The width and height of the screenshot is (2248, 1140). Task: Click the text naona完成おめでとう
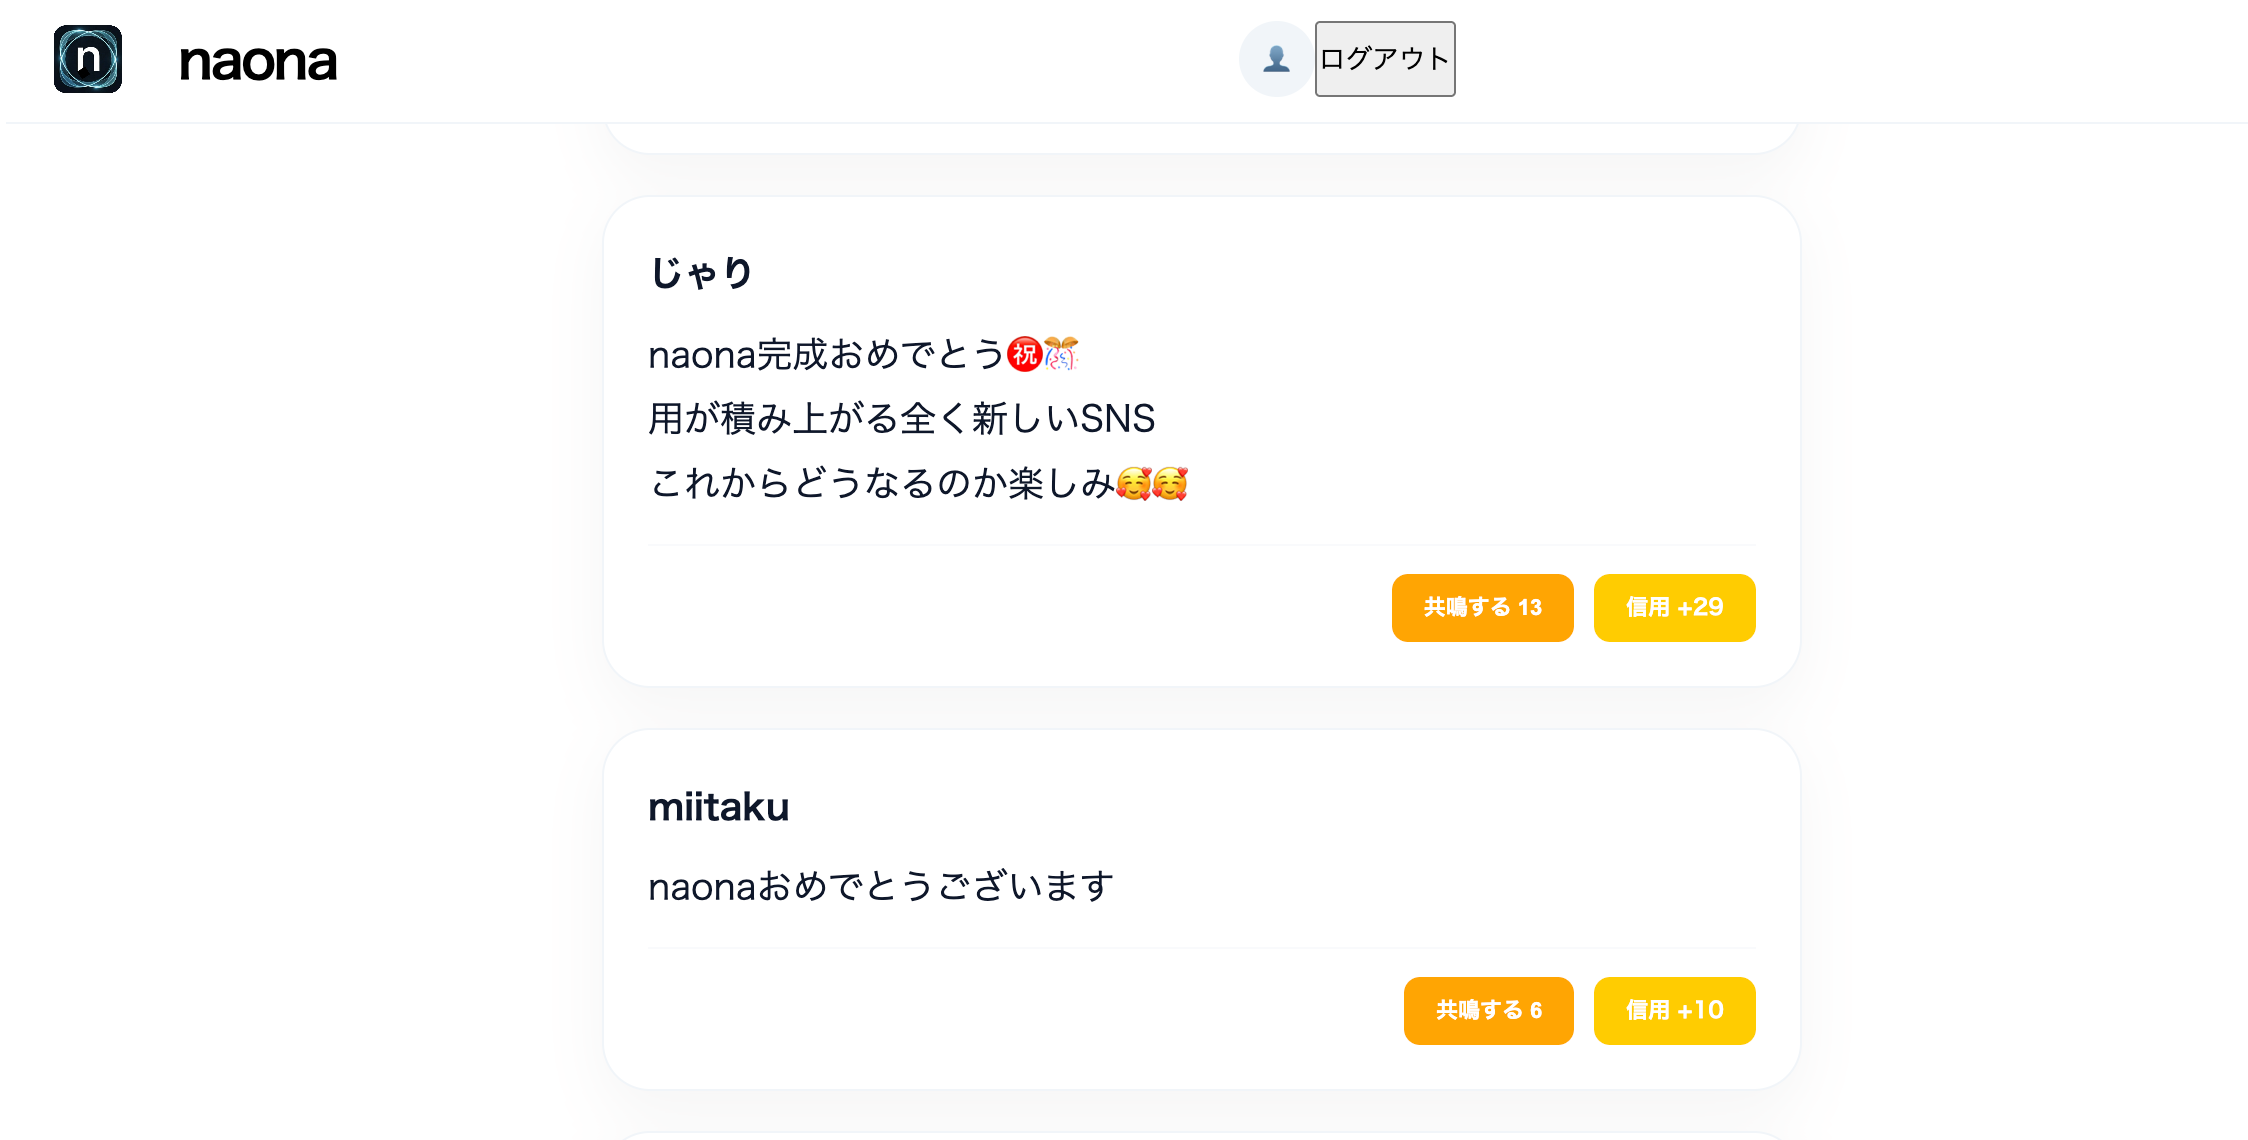coord(825,354)
